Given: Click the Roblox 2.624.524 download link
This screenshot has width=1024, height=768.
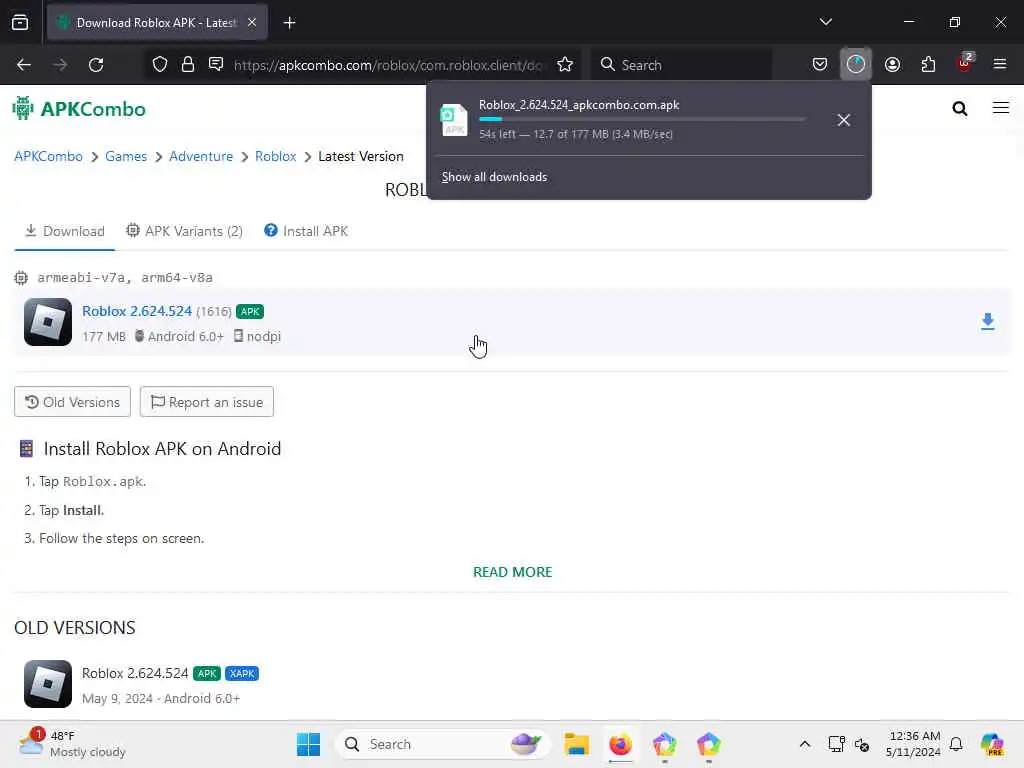Looking at the screenshot, I should (x=137, y=312).
